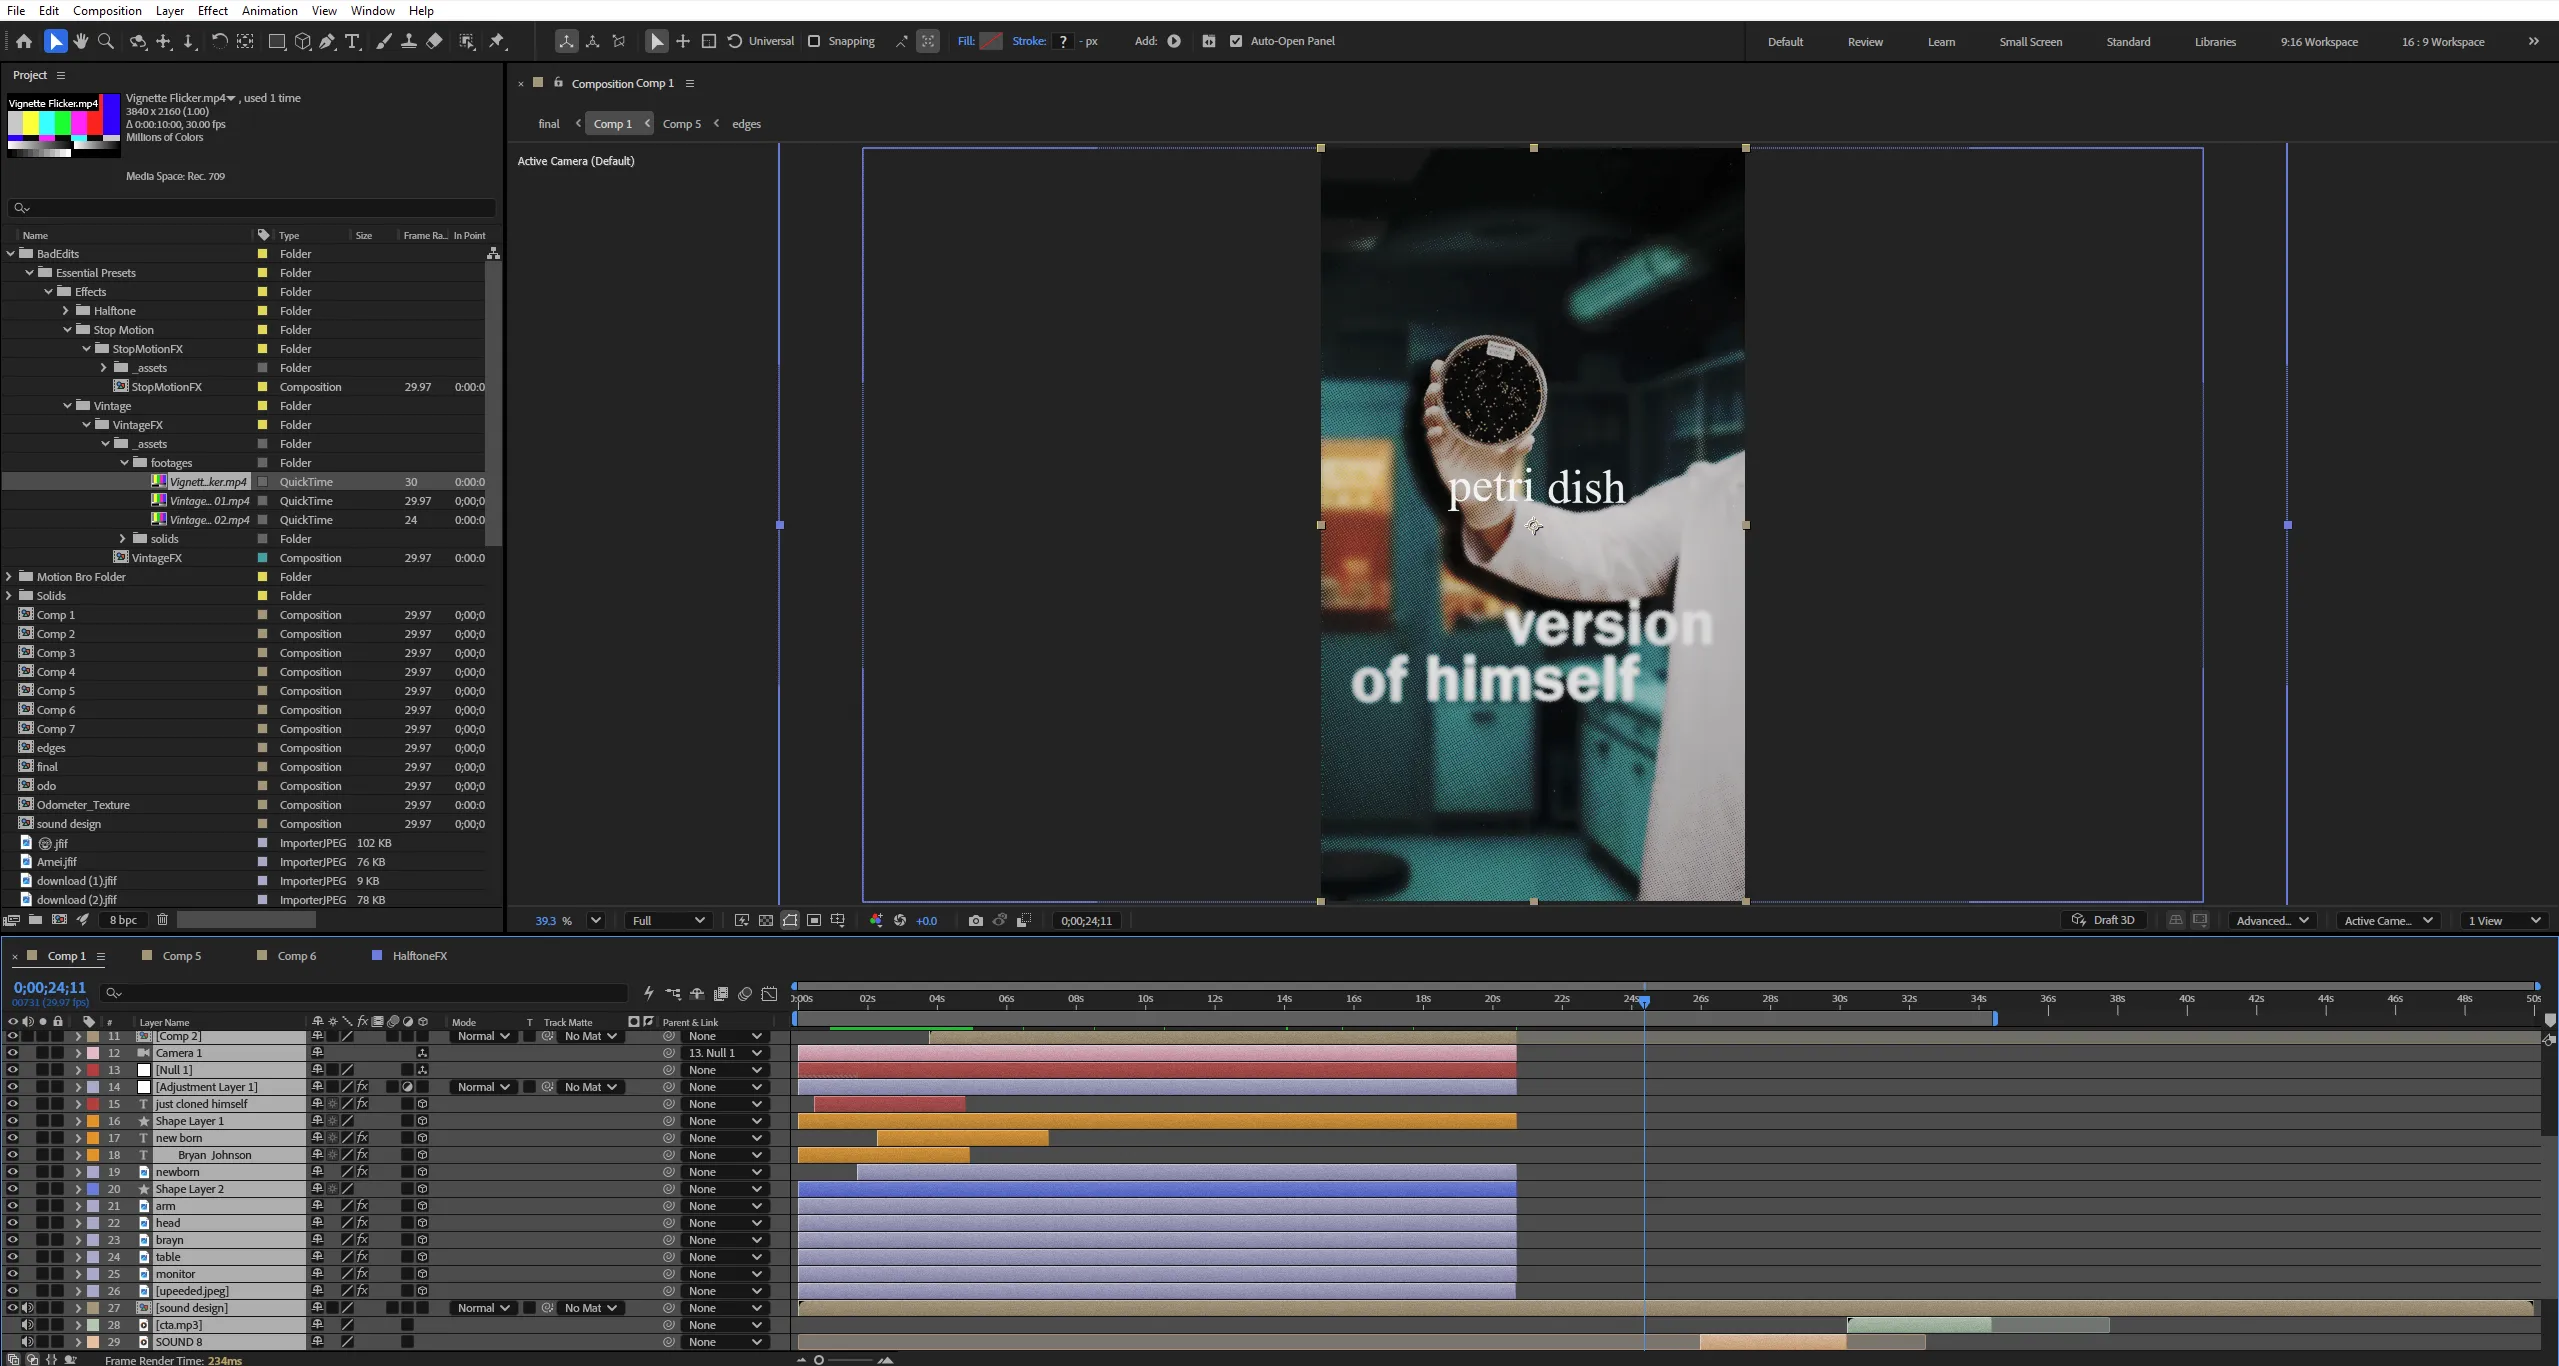This screenshot has width=2559, height=1366.
Task: Activate the Hand tool
Action: (81, 41)
